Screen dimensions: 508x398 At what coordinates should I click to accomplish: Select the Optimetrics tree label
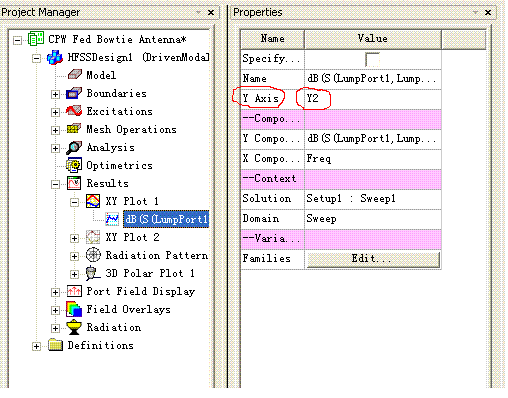click(x=119, y=166)
